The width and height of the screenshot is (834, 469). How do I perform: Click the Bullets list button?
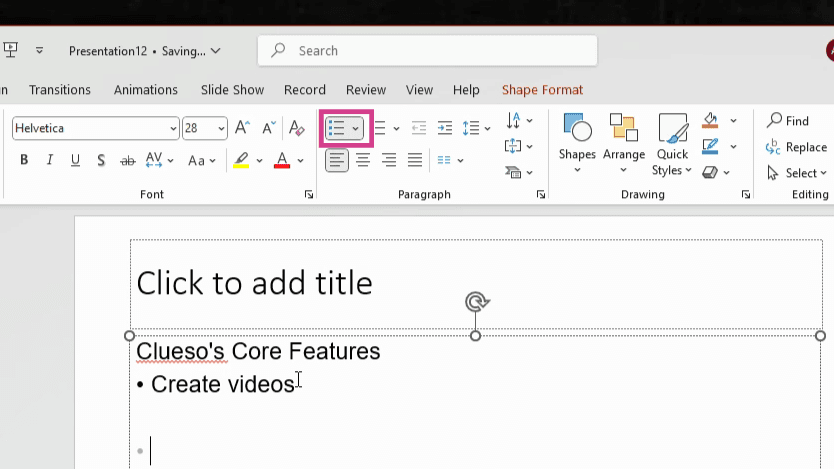[337, 128]
